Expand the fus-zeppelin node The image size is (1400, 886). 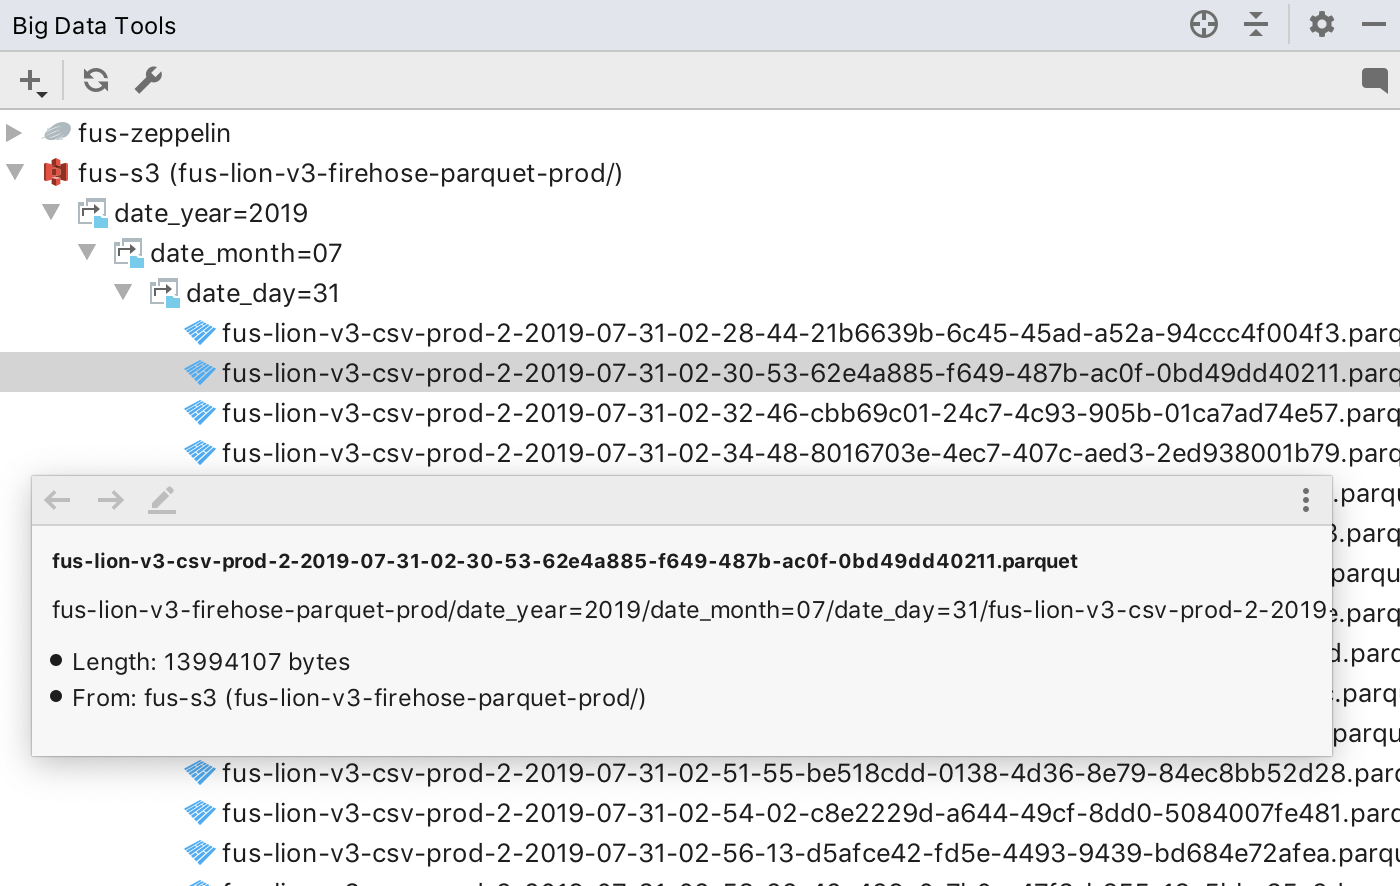(x=14, y=132)
